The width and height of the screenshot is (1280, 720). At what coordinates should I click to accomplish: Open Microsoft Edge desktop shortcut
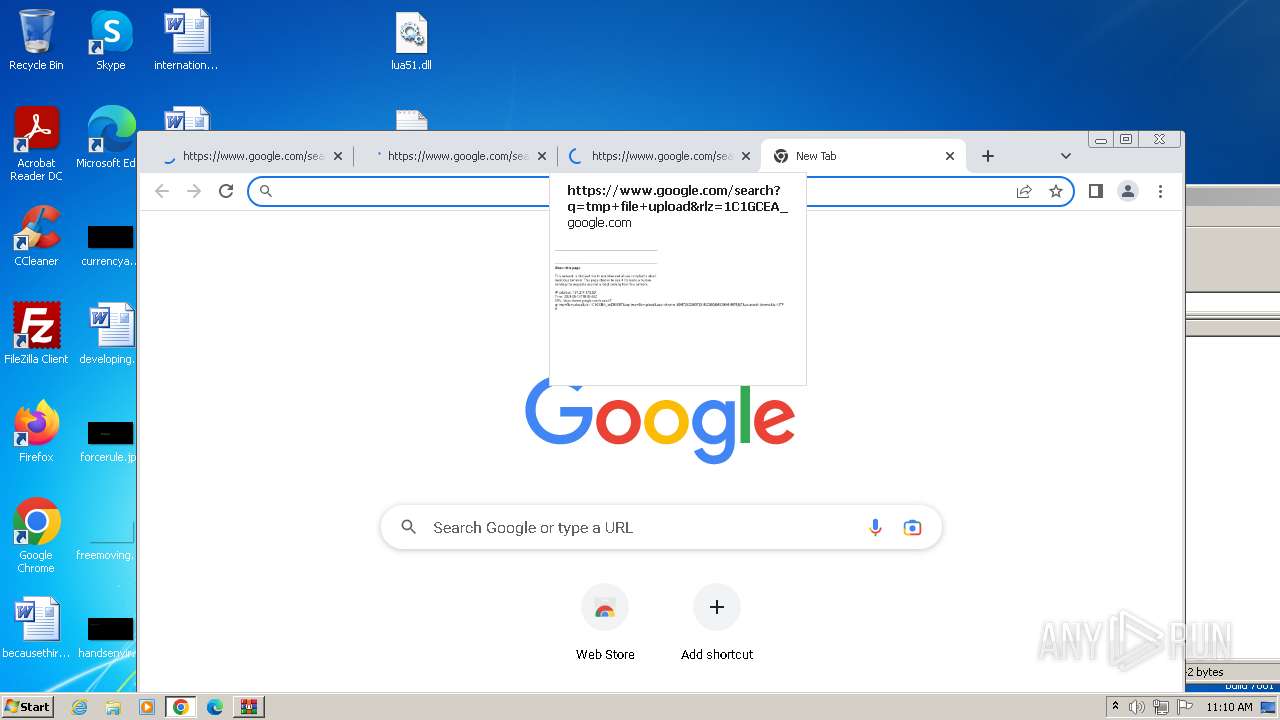coord(108,138)
